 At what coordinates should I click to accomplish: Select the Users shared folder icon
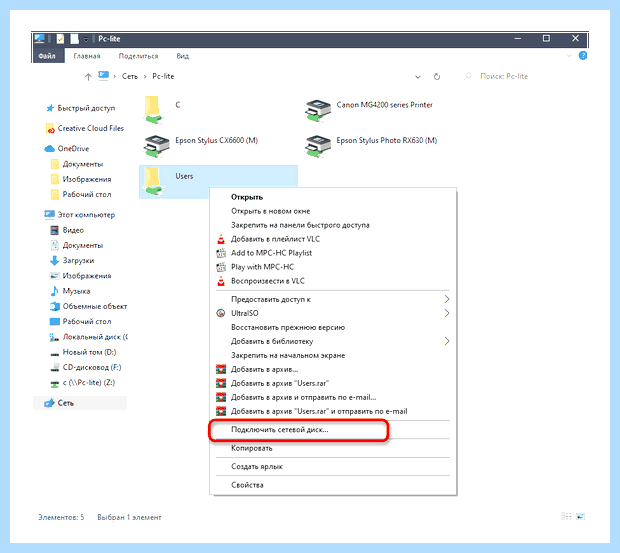tap(153, 181)
